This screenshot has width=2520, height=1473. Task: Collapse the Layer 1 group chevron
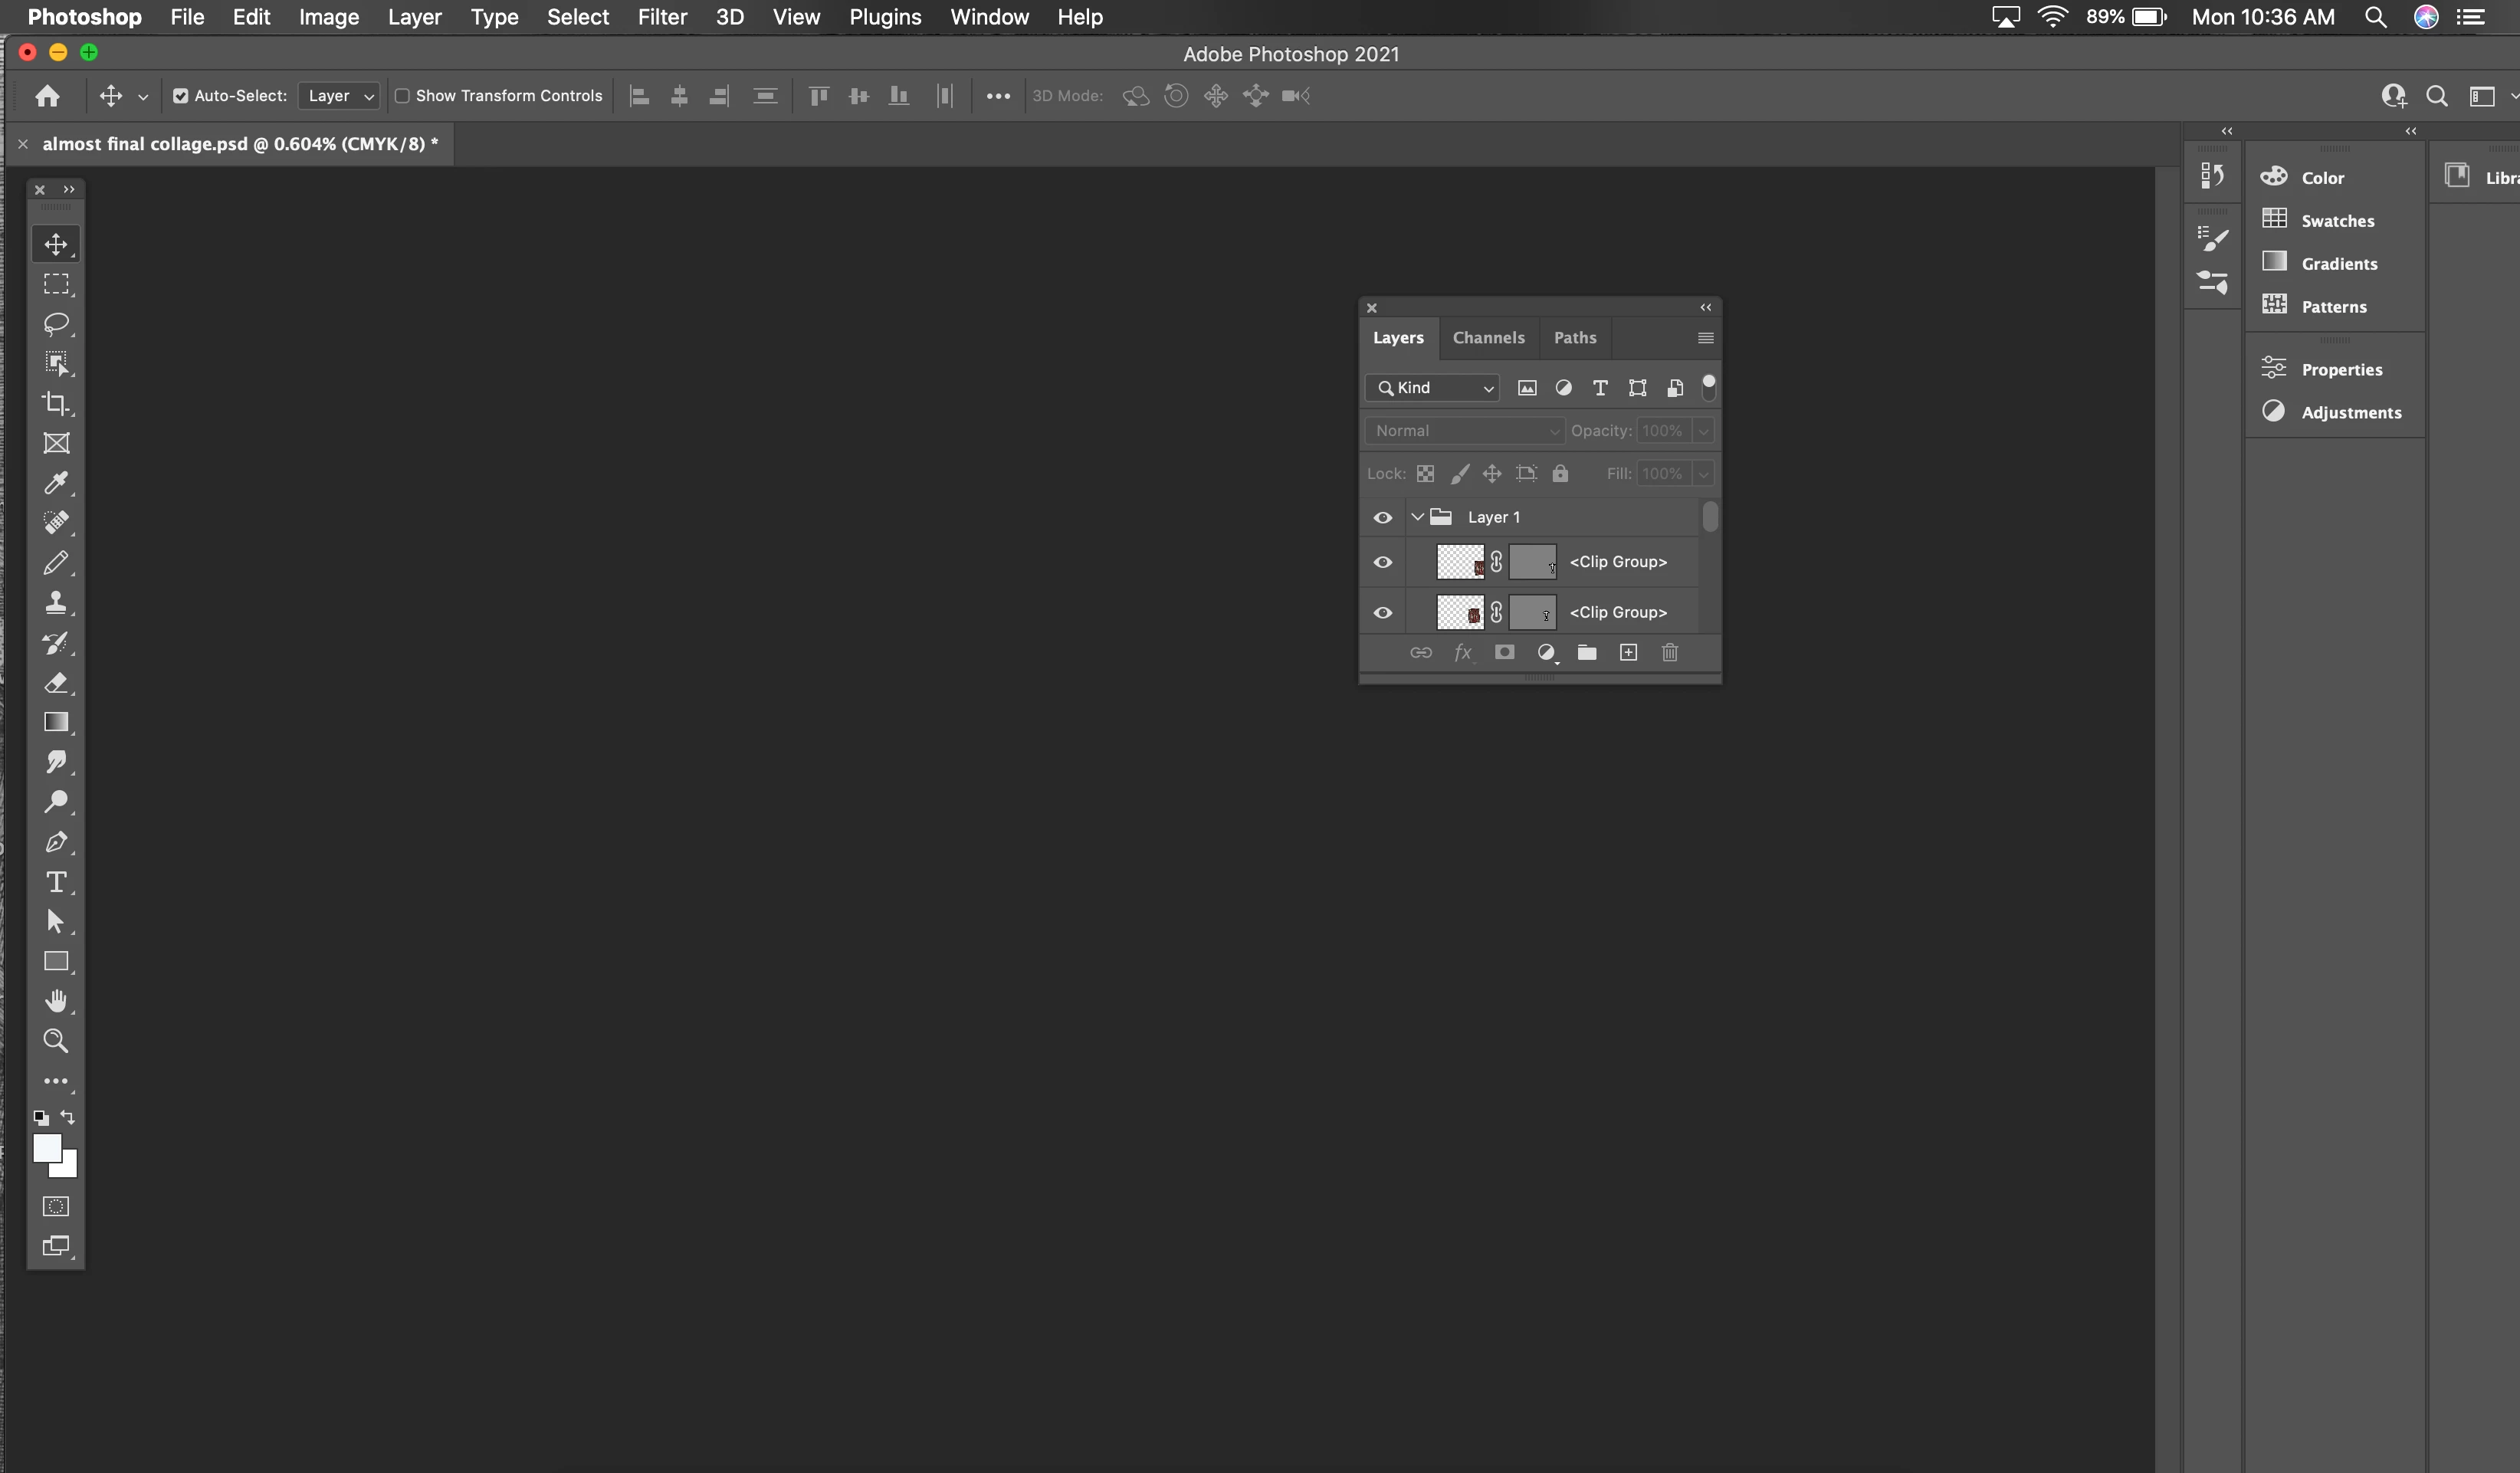point(1417,517)
